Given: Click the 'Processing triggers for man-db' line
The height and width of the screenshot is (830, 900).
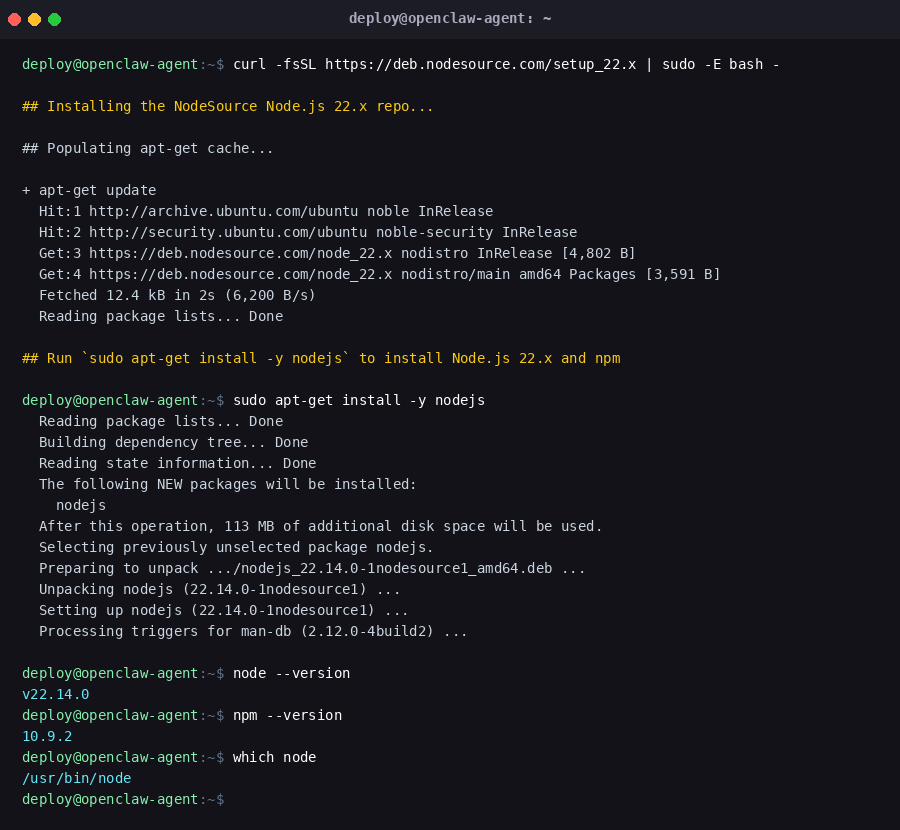Looking at the screenshot, I should pos(253,631).
